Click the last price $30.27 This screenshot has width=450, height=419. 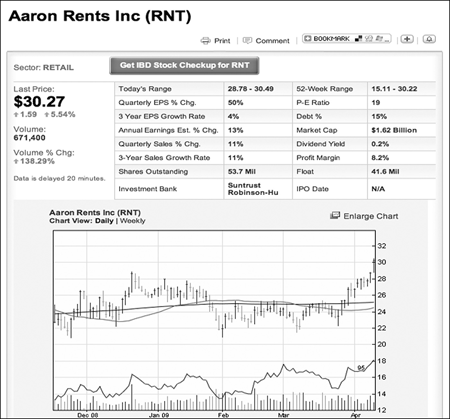pos(39,102)
